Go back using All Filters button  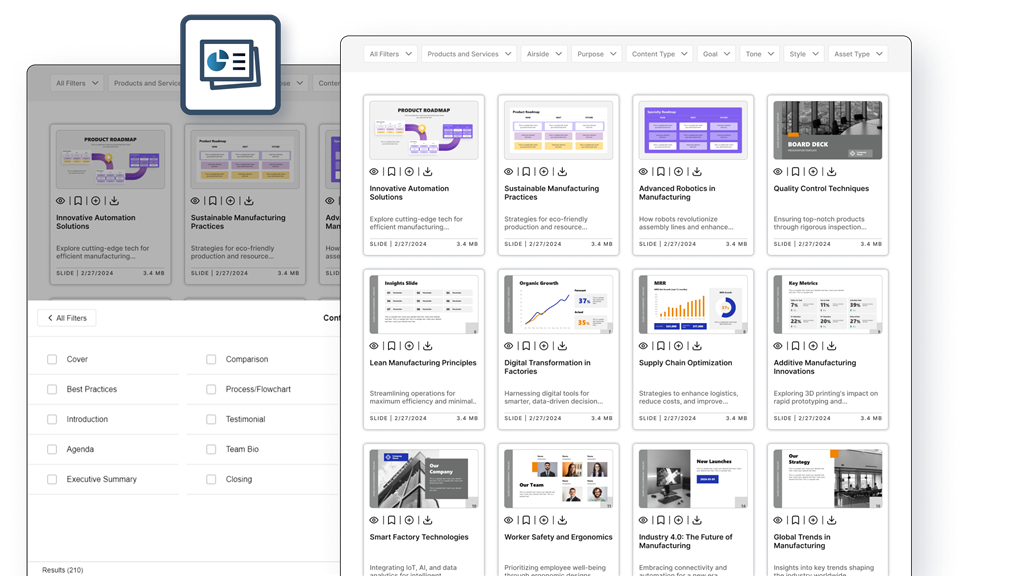tap(66, 318)
